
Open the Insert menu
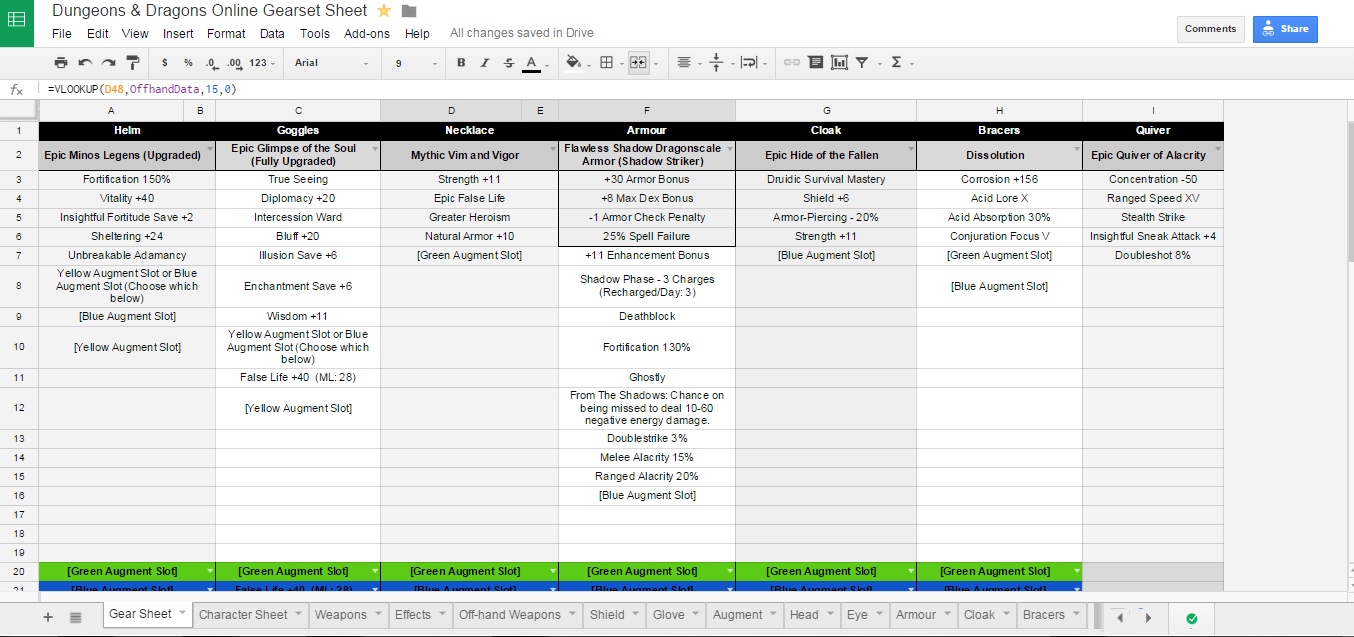(178, 33)
